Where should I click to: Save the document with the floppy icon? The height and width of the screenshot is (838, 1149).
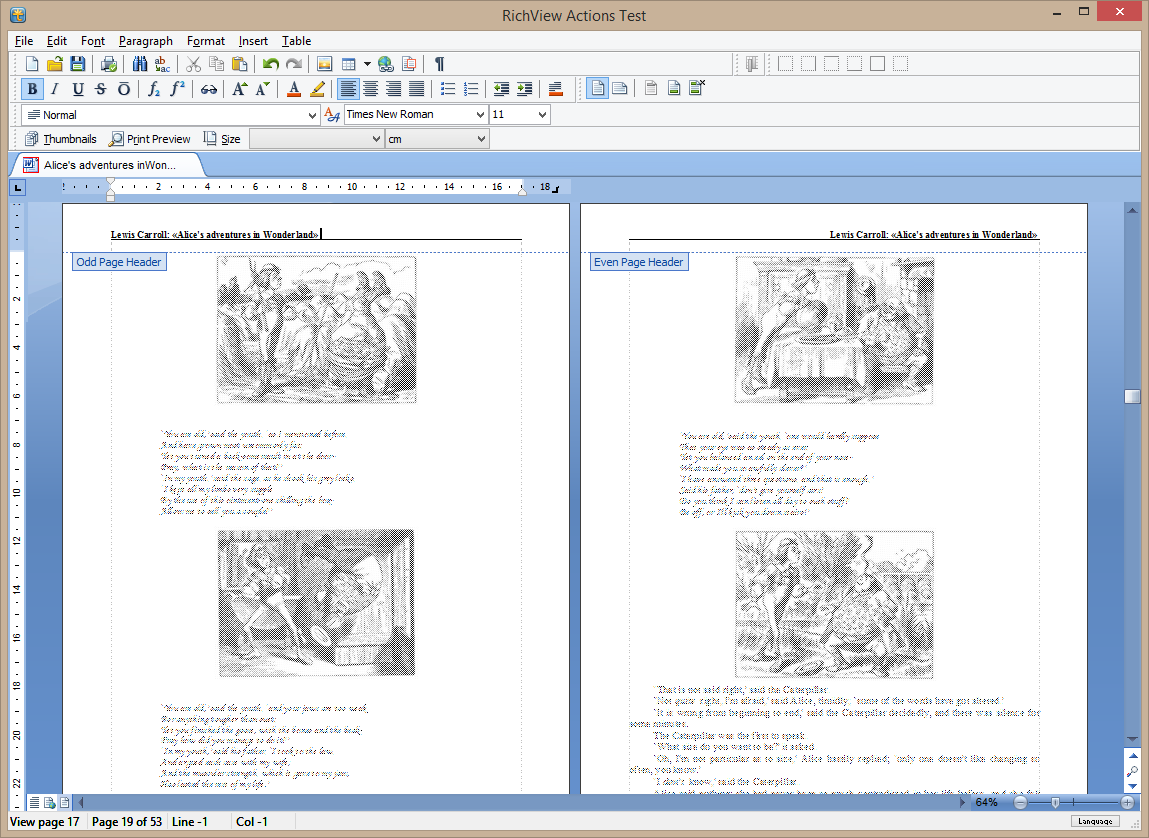point(77,64)
